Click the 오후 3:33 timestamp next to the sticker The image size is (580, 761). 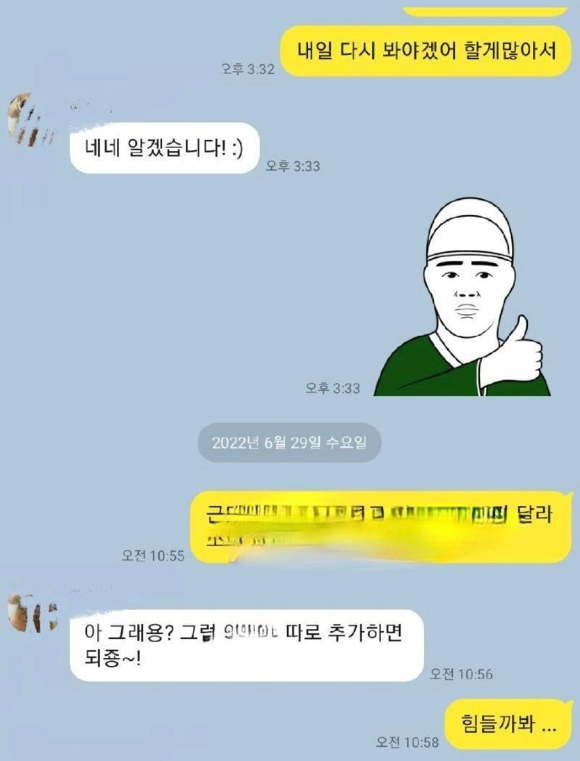coord(332,388)
